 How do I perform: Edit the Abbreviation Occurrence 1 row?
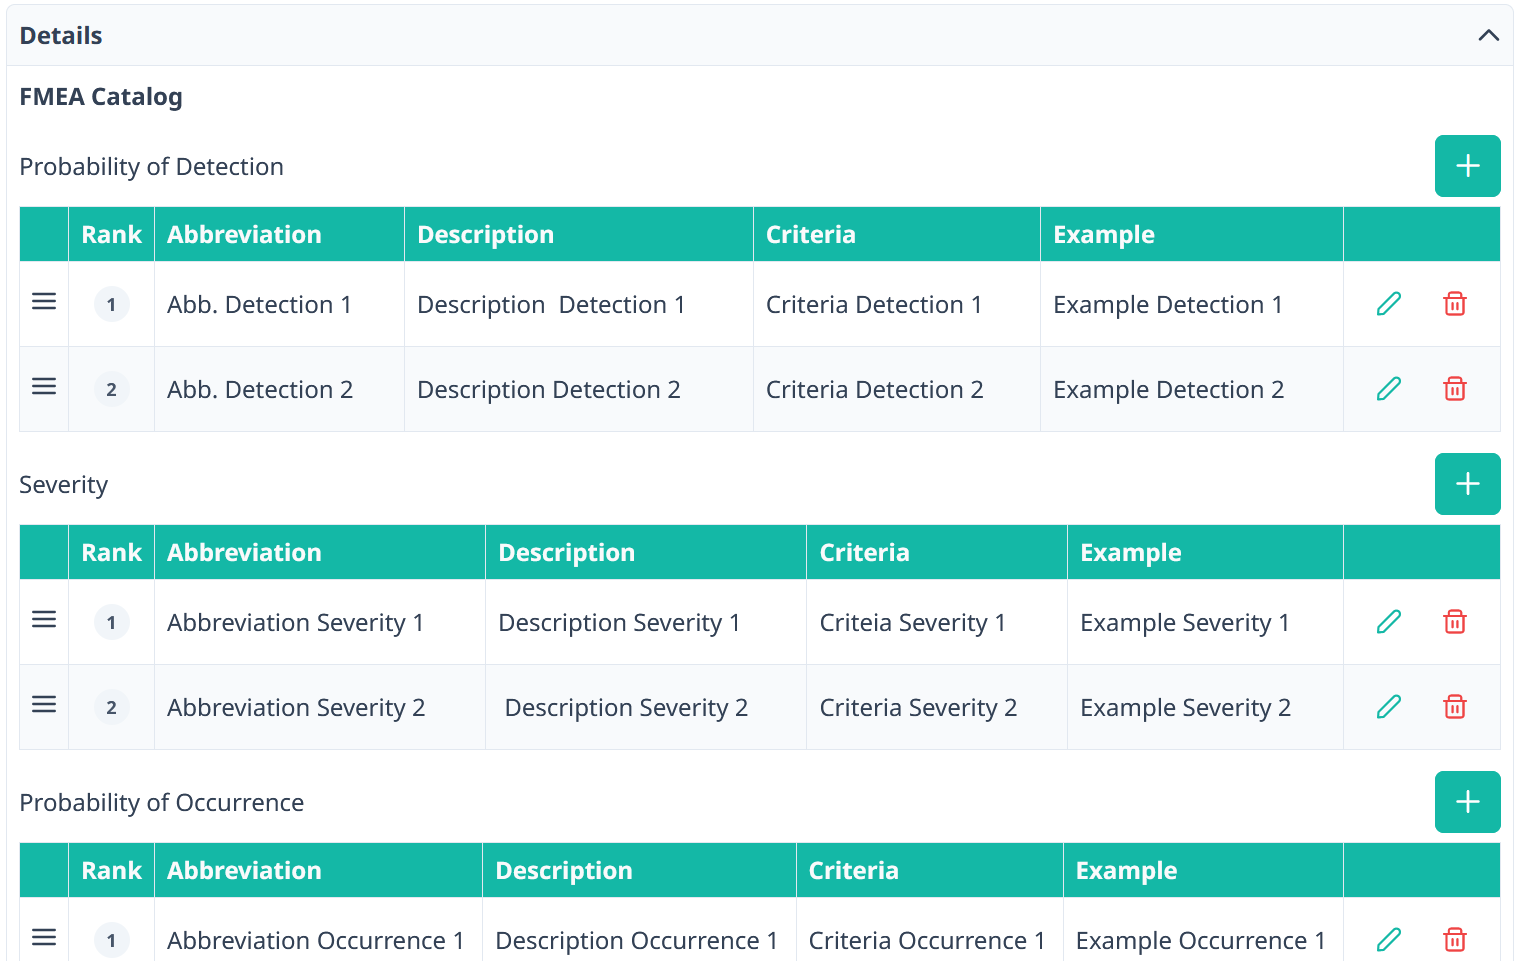1389,939
